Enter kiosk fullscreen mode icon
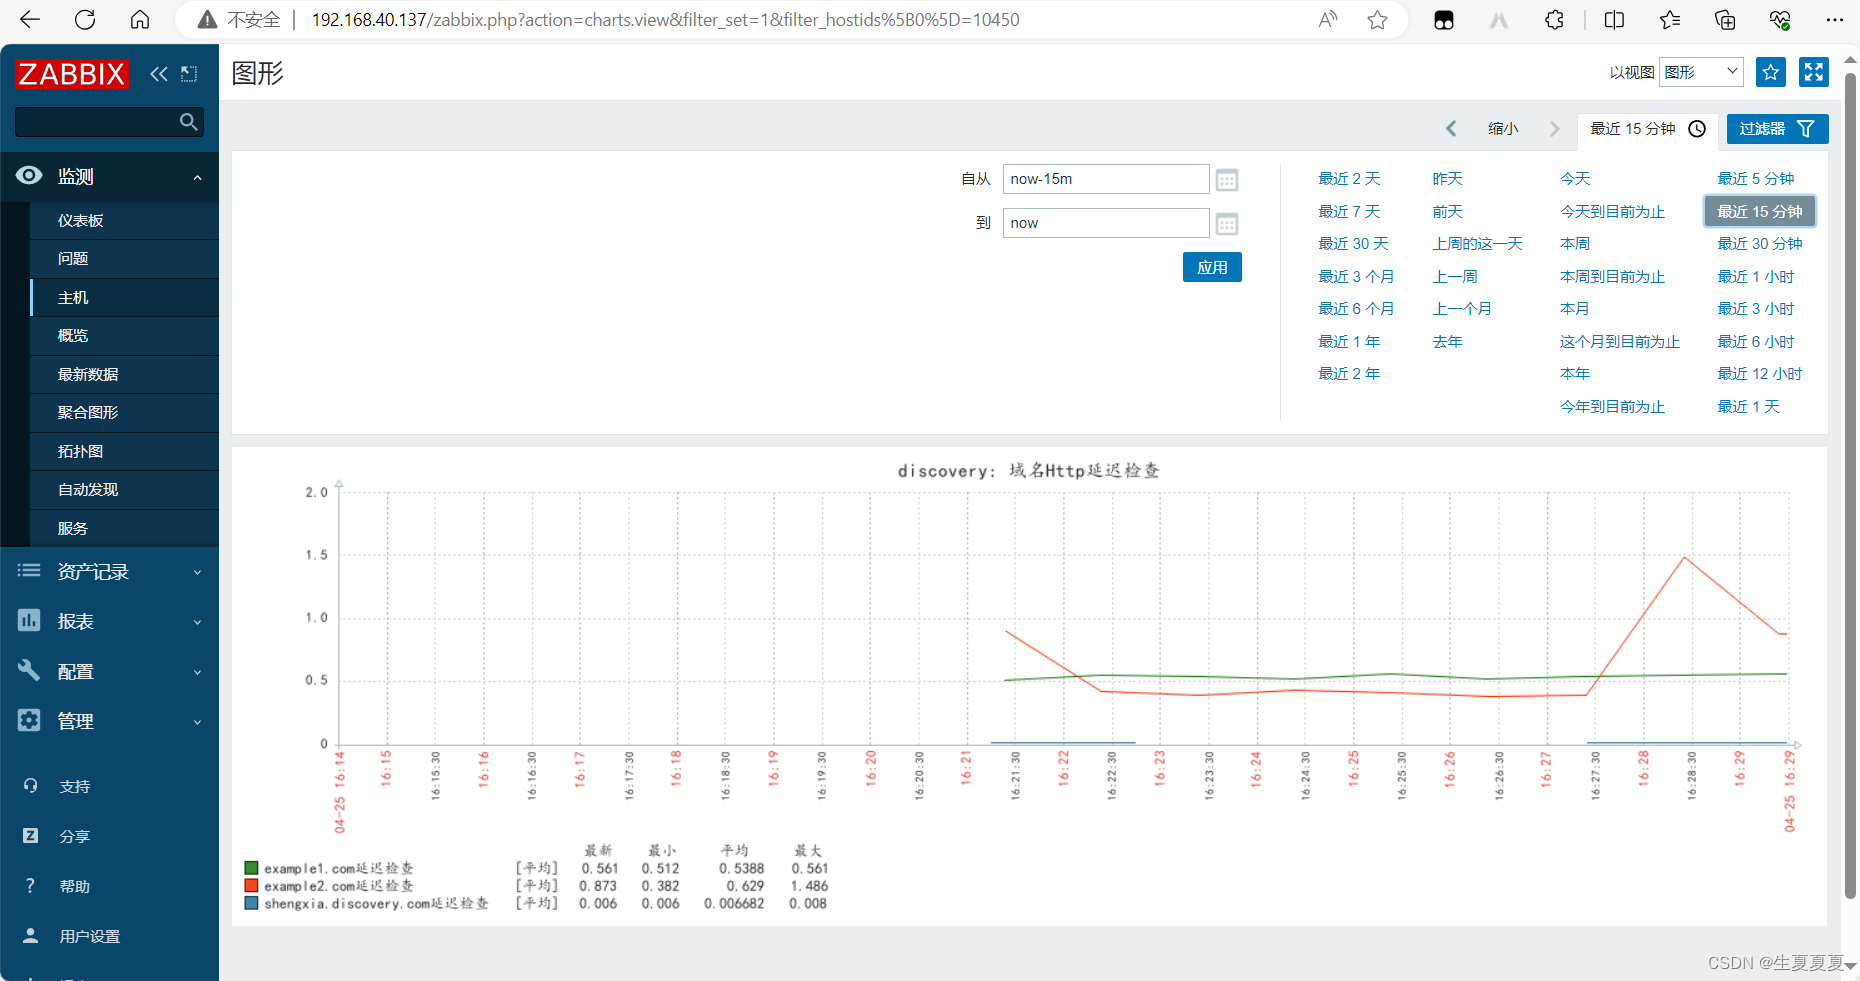The image size is (1860, 981). (1814, 72)
